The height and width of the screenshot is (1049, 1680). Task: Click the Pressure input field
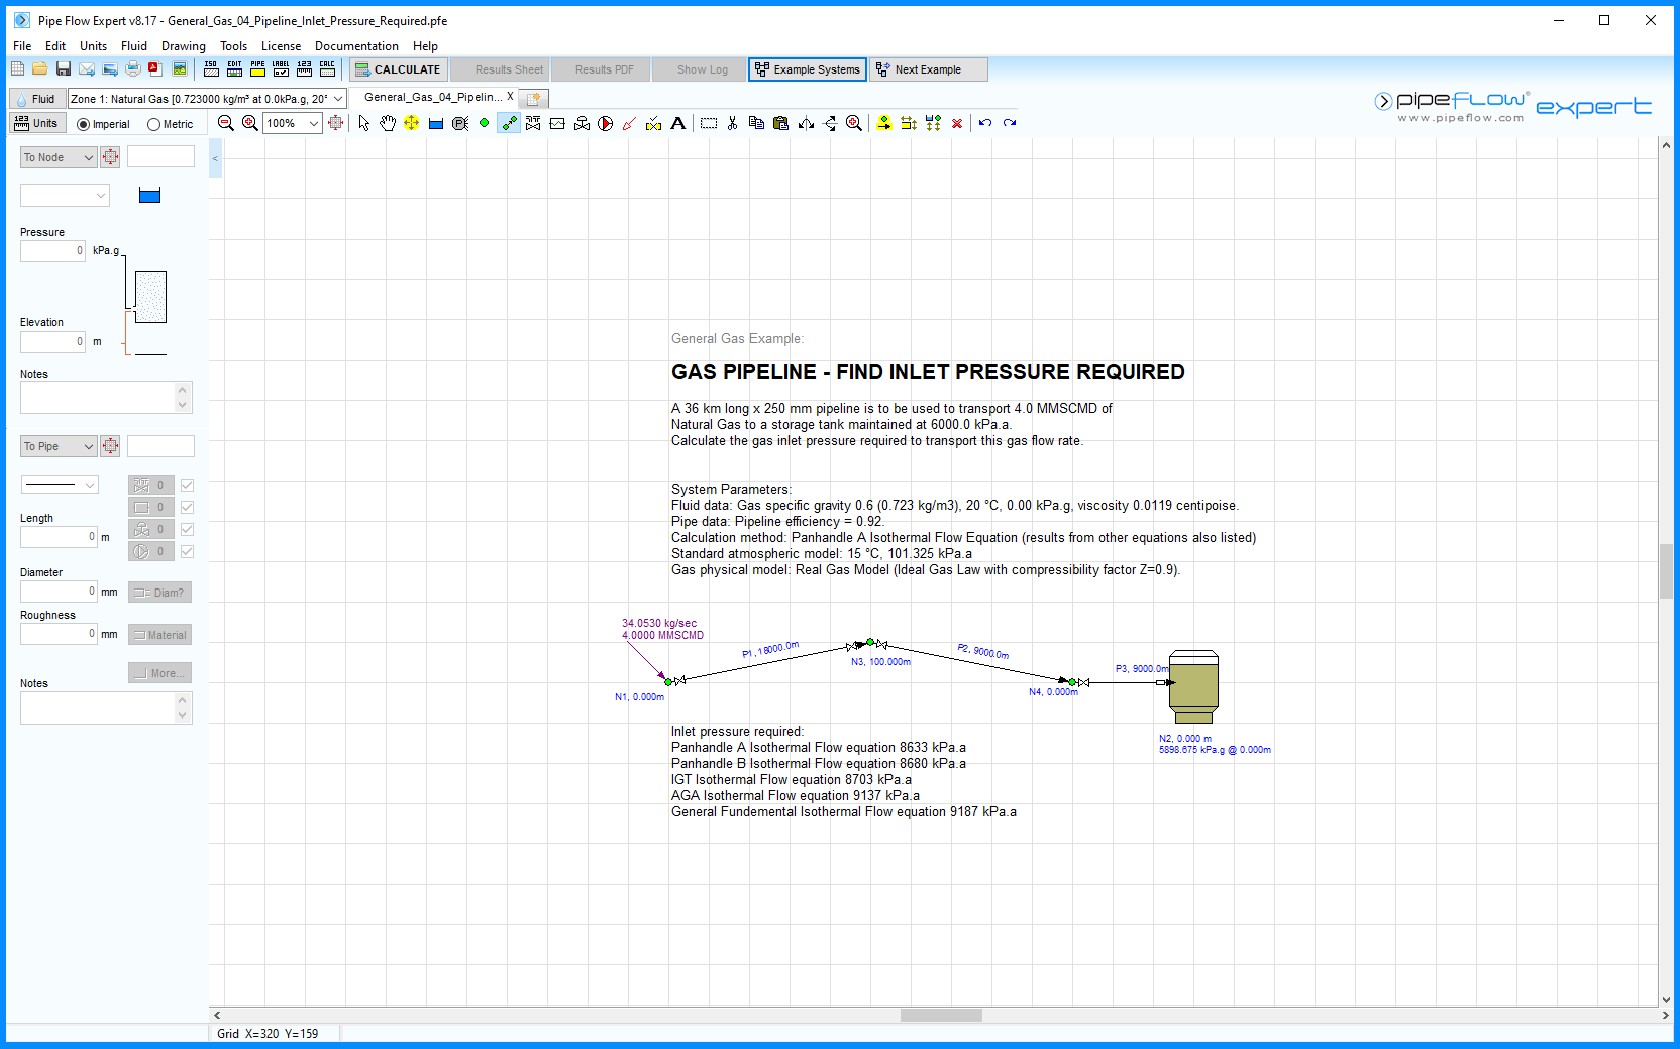coord(53,251)
